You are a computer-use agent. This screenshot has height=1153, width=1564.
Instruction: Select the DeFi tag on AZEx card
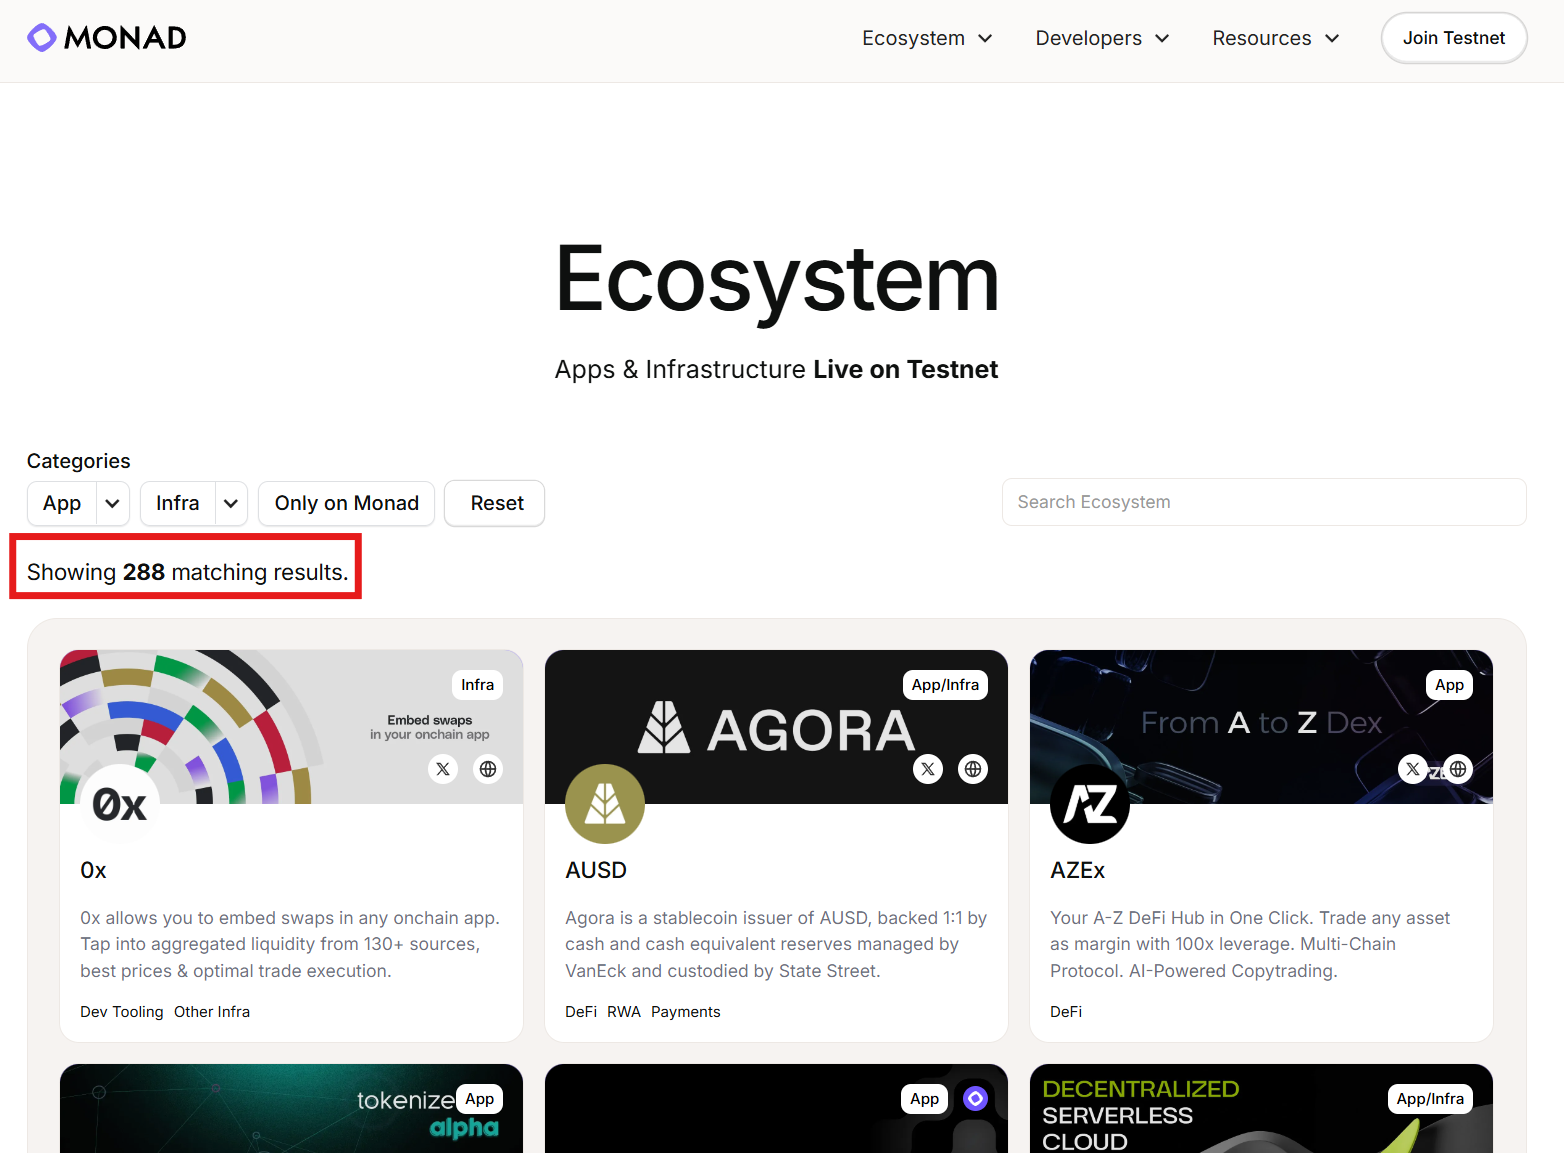point(1066,1012)
